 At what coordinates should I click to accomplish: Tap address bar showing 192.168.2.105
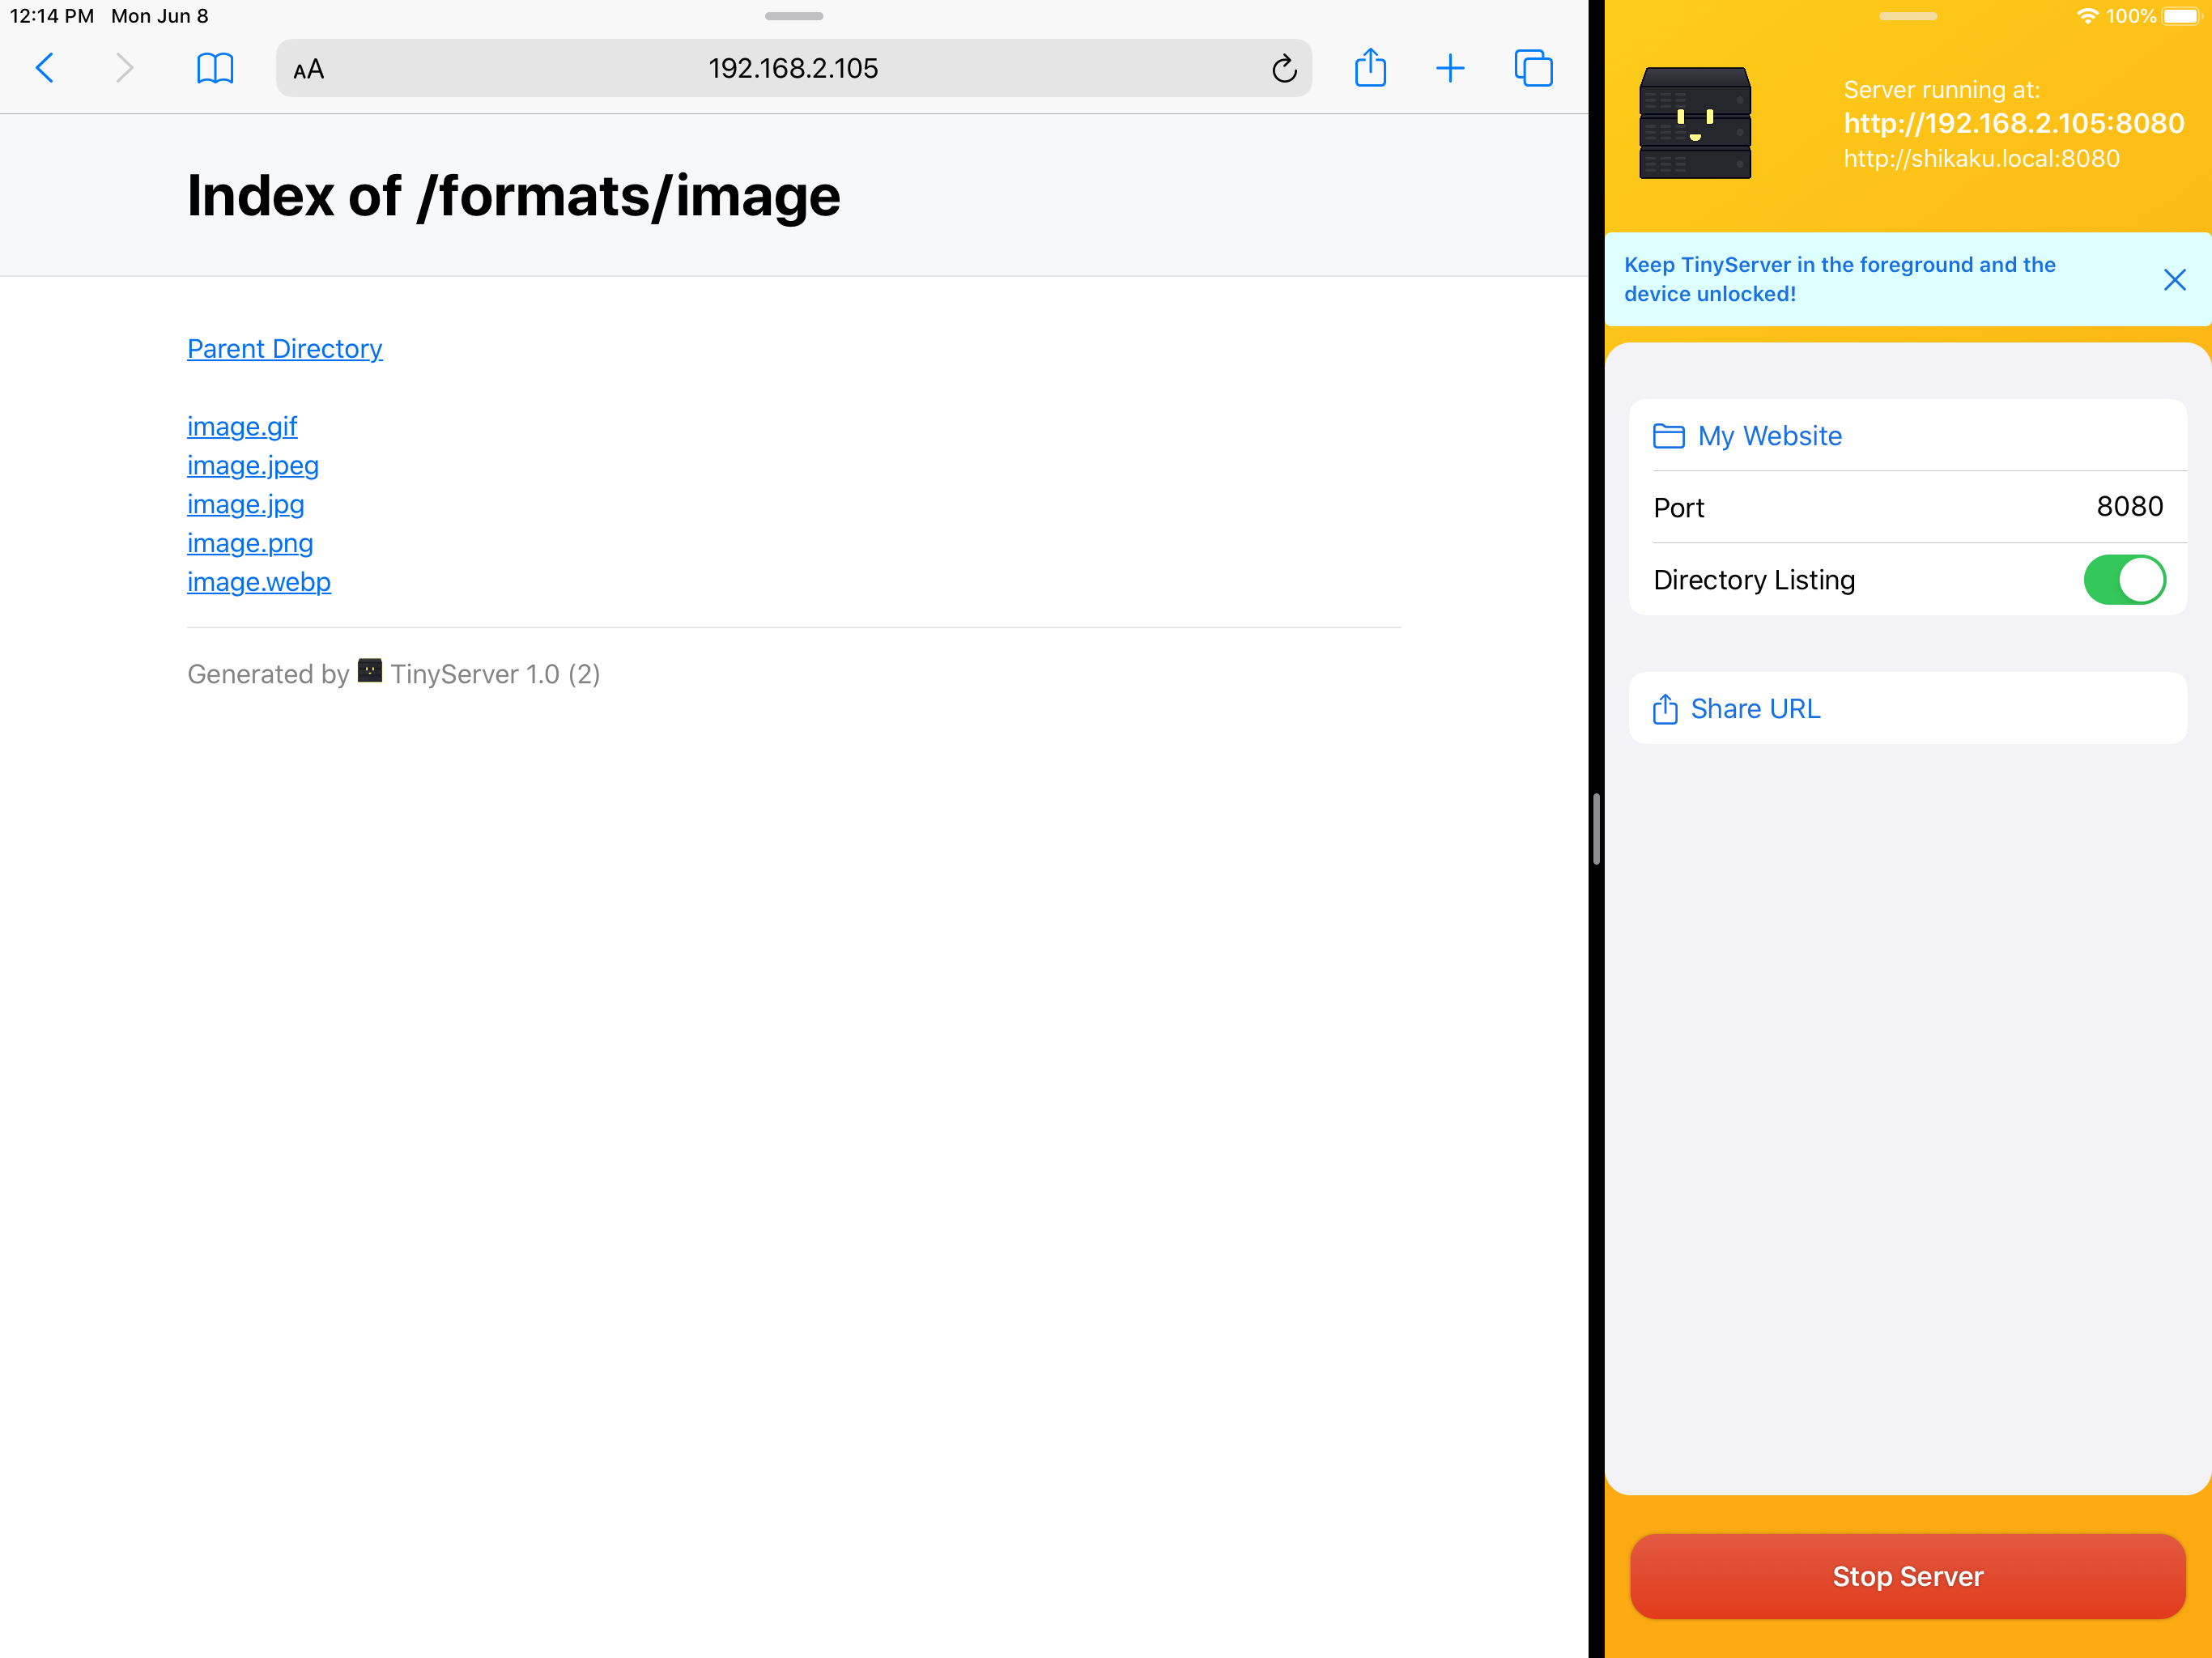793,68
